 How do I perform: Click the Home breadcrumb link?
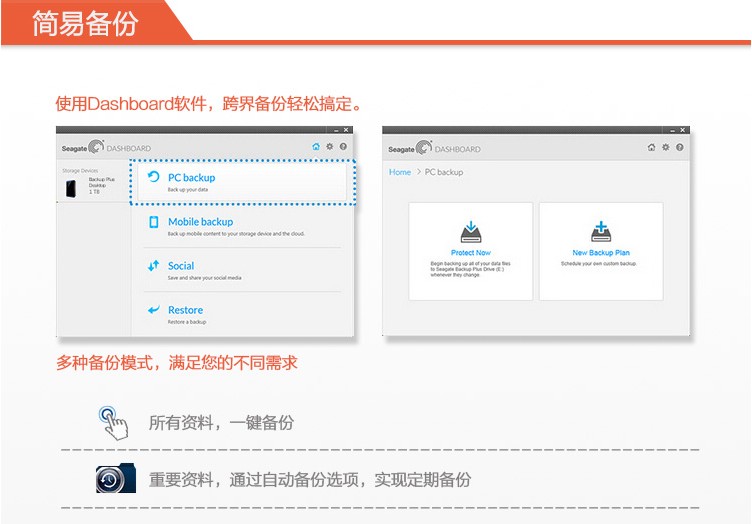click(400, 172)
